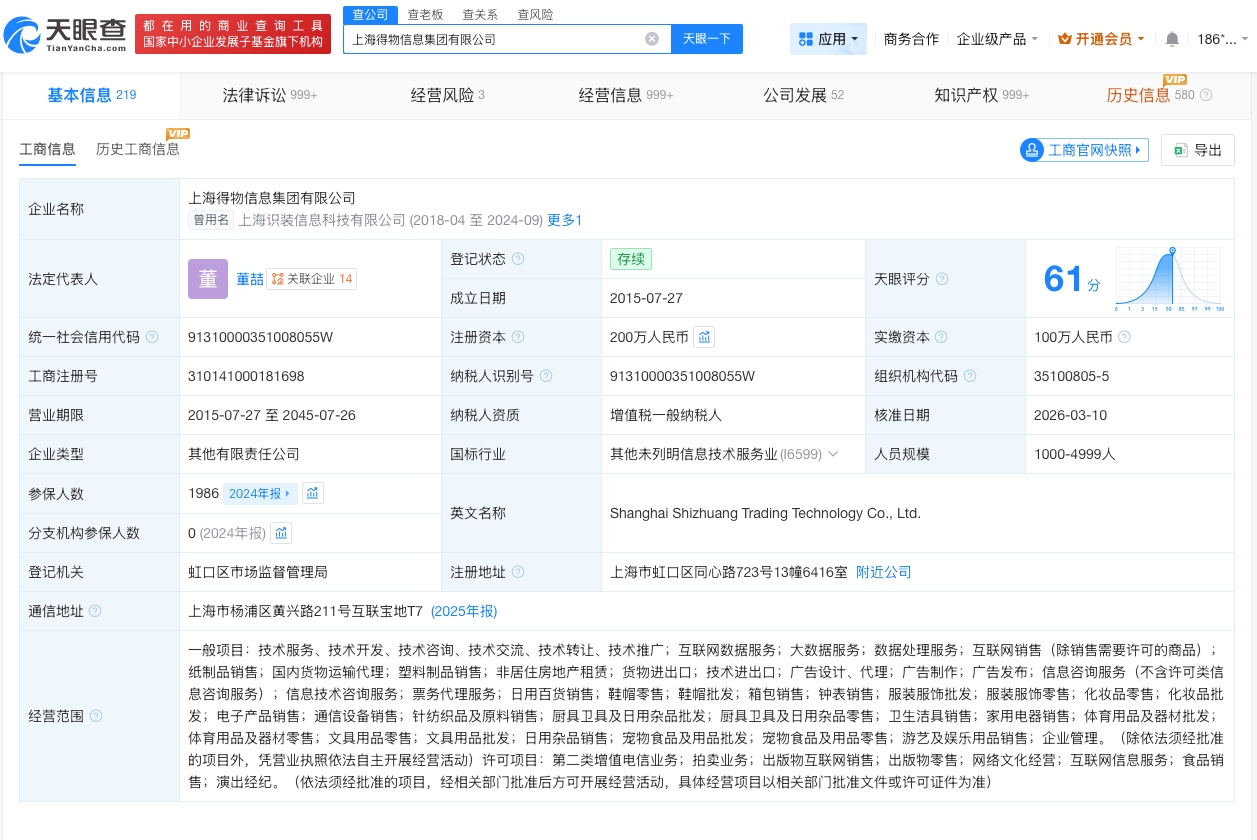Click the (2025年报) address link

click(x=462, y=611)
